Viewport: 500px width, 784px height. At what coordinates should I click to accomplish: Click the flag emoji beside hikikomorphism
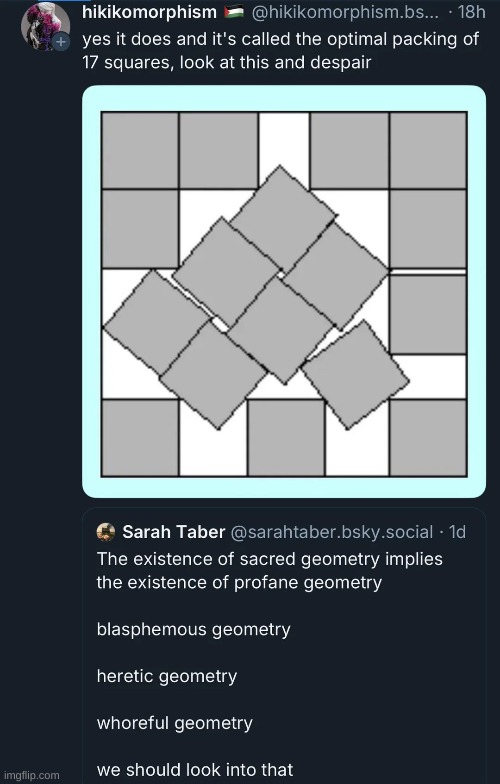coord(234,13)
